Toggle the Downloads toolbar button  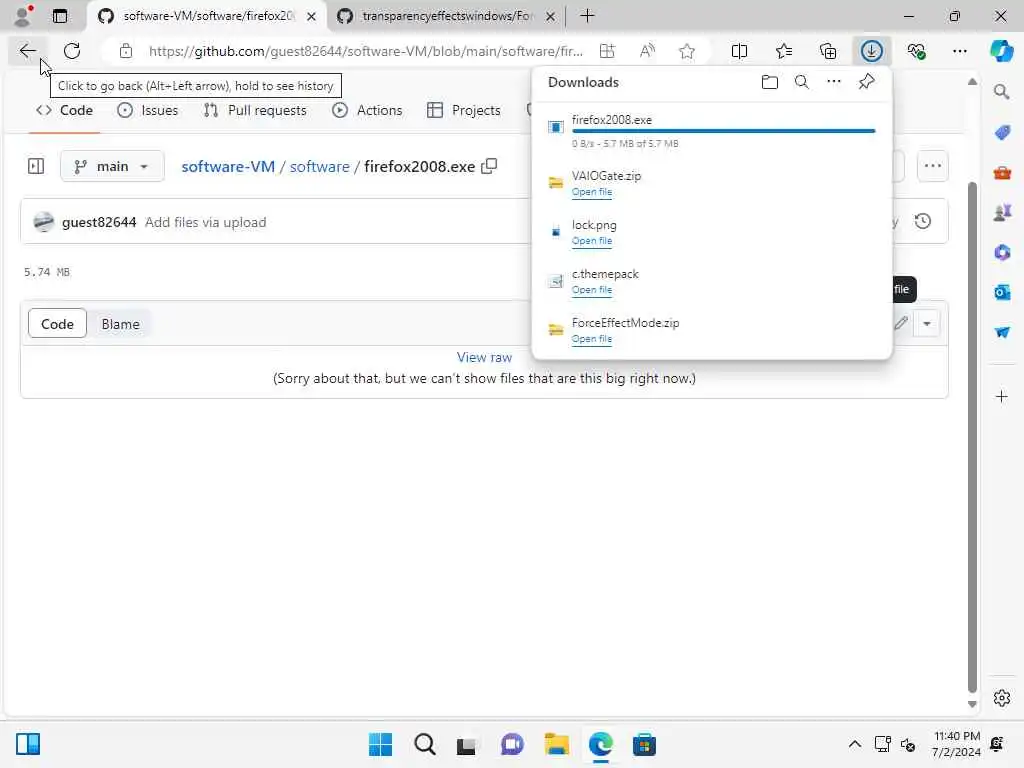[x=872, y=51]
